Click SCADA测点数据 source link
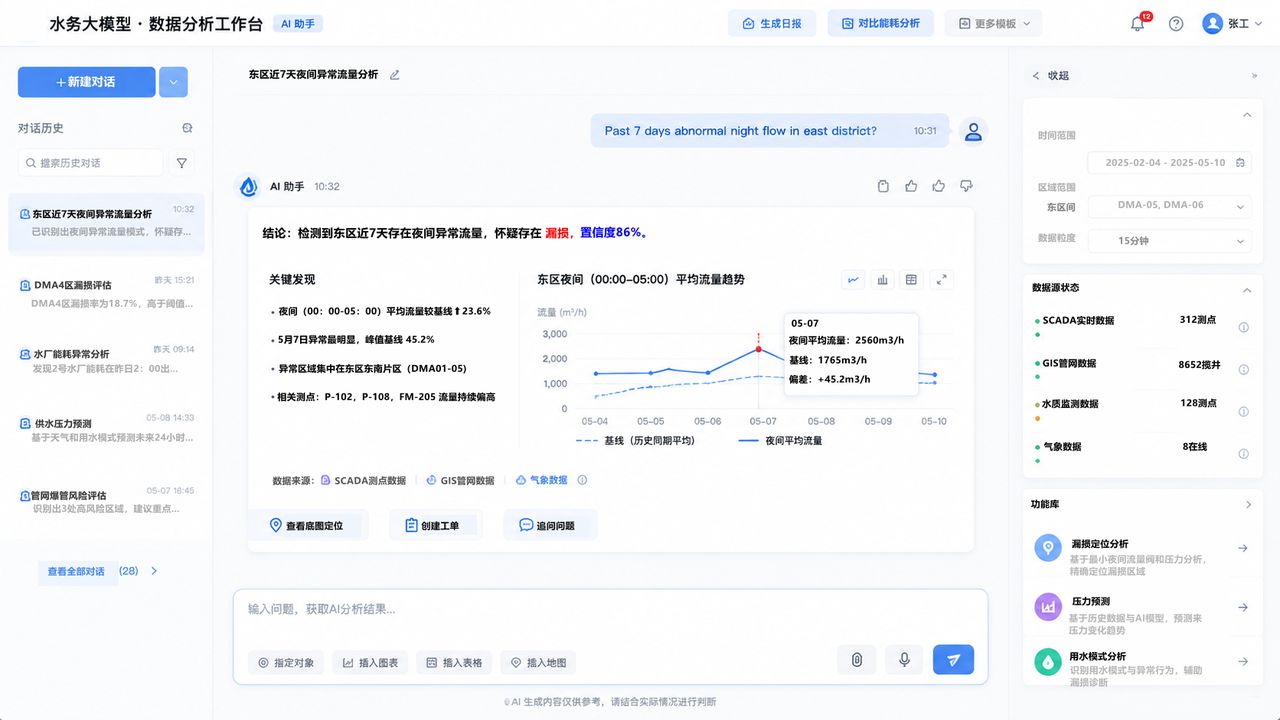 point(363,480)
